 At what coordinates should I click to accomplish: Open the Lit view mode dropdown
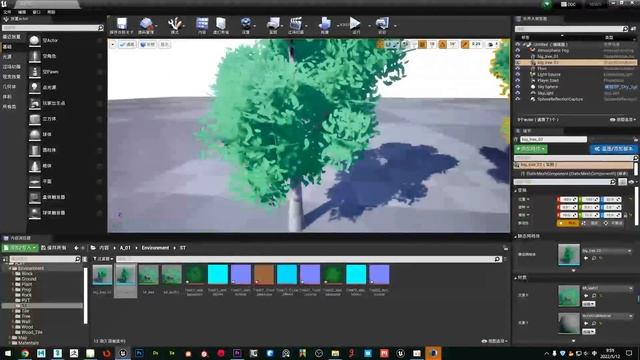point(148,44)
